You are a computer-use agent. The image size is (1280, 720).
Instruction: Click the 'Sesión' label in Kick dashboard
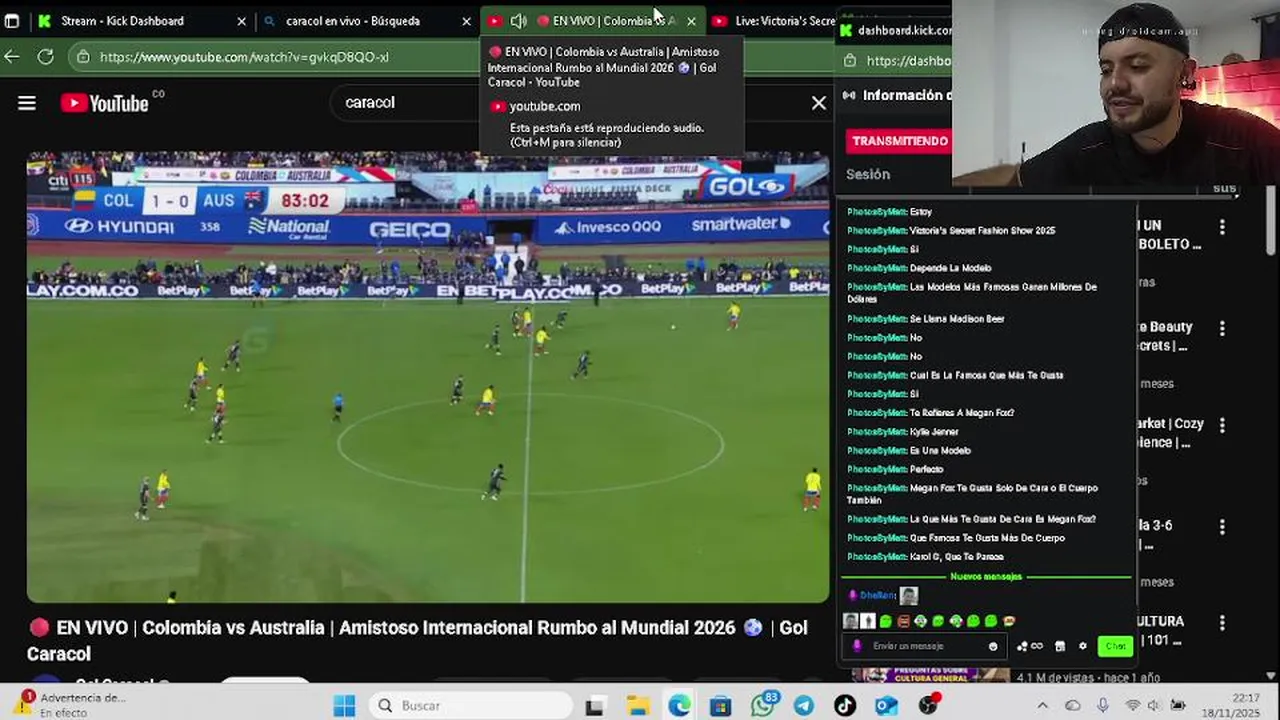(868, 174)
